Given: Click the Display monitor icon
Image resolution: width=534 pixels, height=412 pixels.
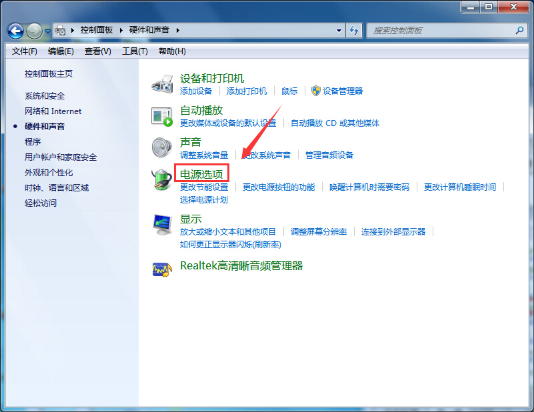Looking at the screenshot, I should tap(162, 224).
